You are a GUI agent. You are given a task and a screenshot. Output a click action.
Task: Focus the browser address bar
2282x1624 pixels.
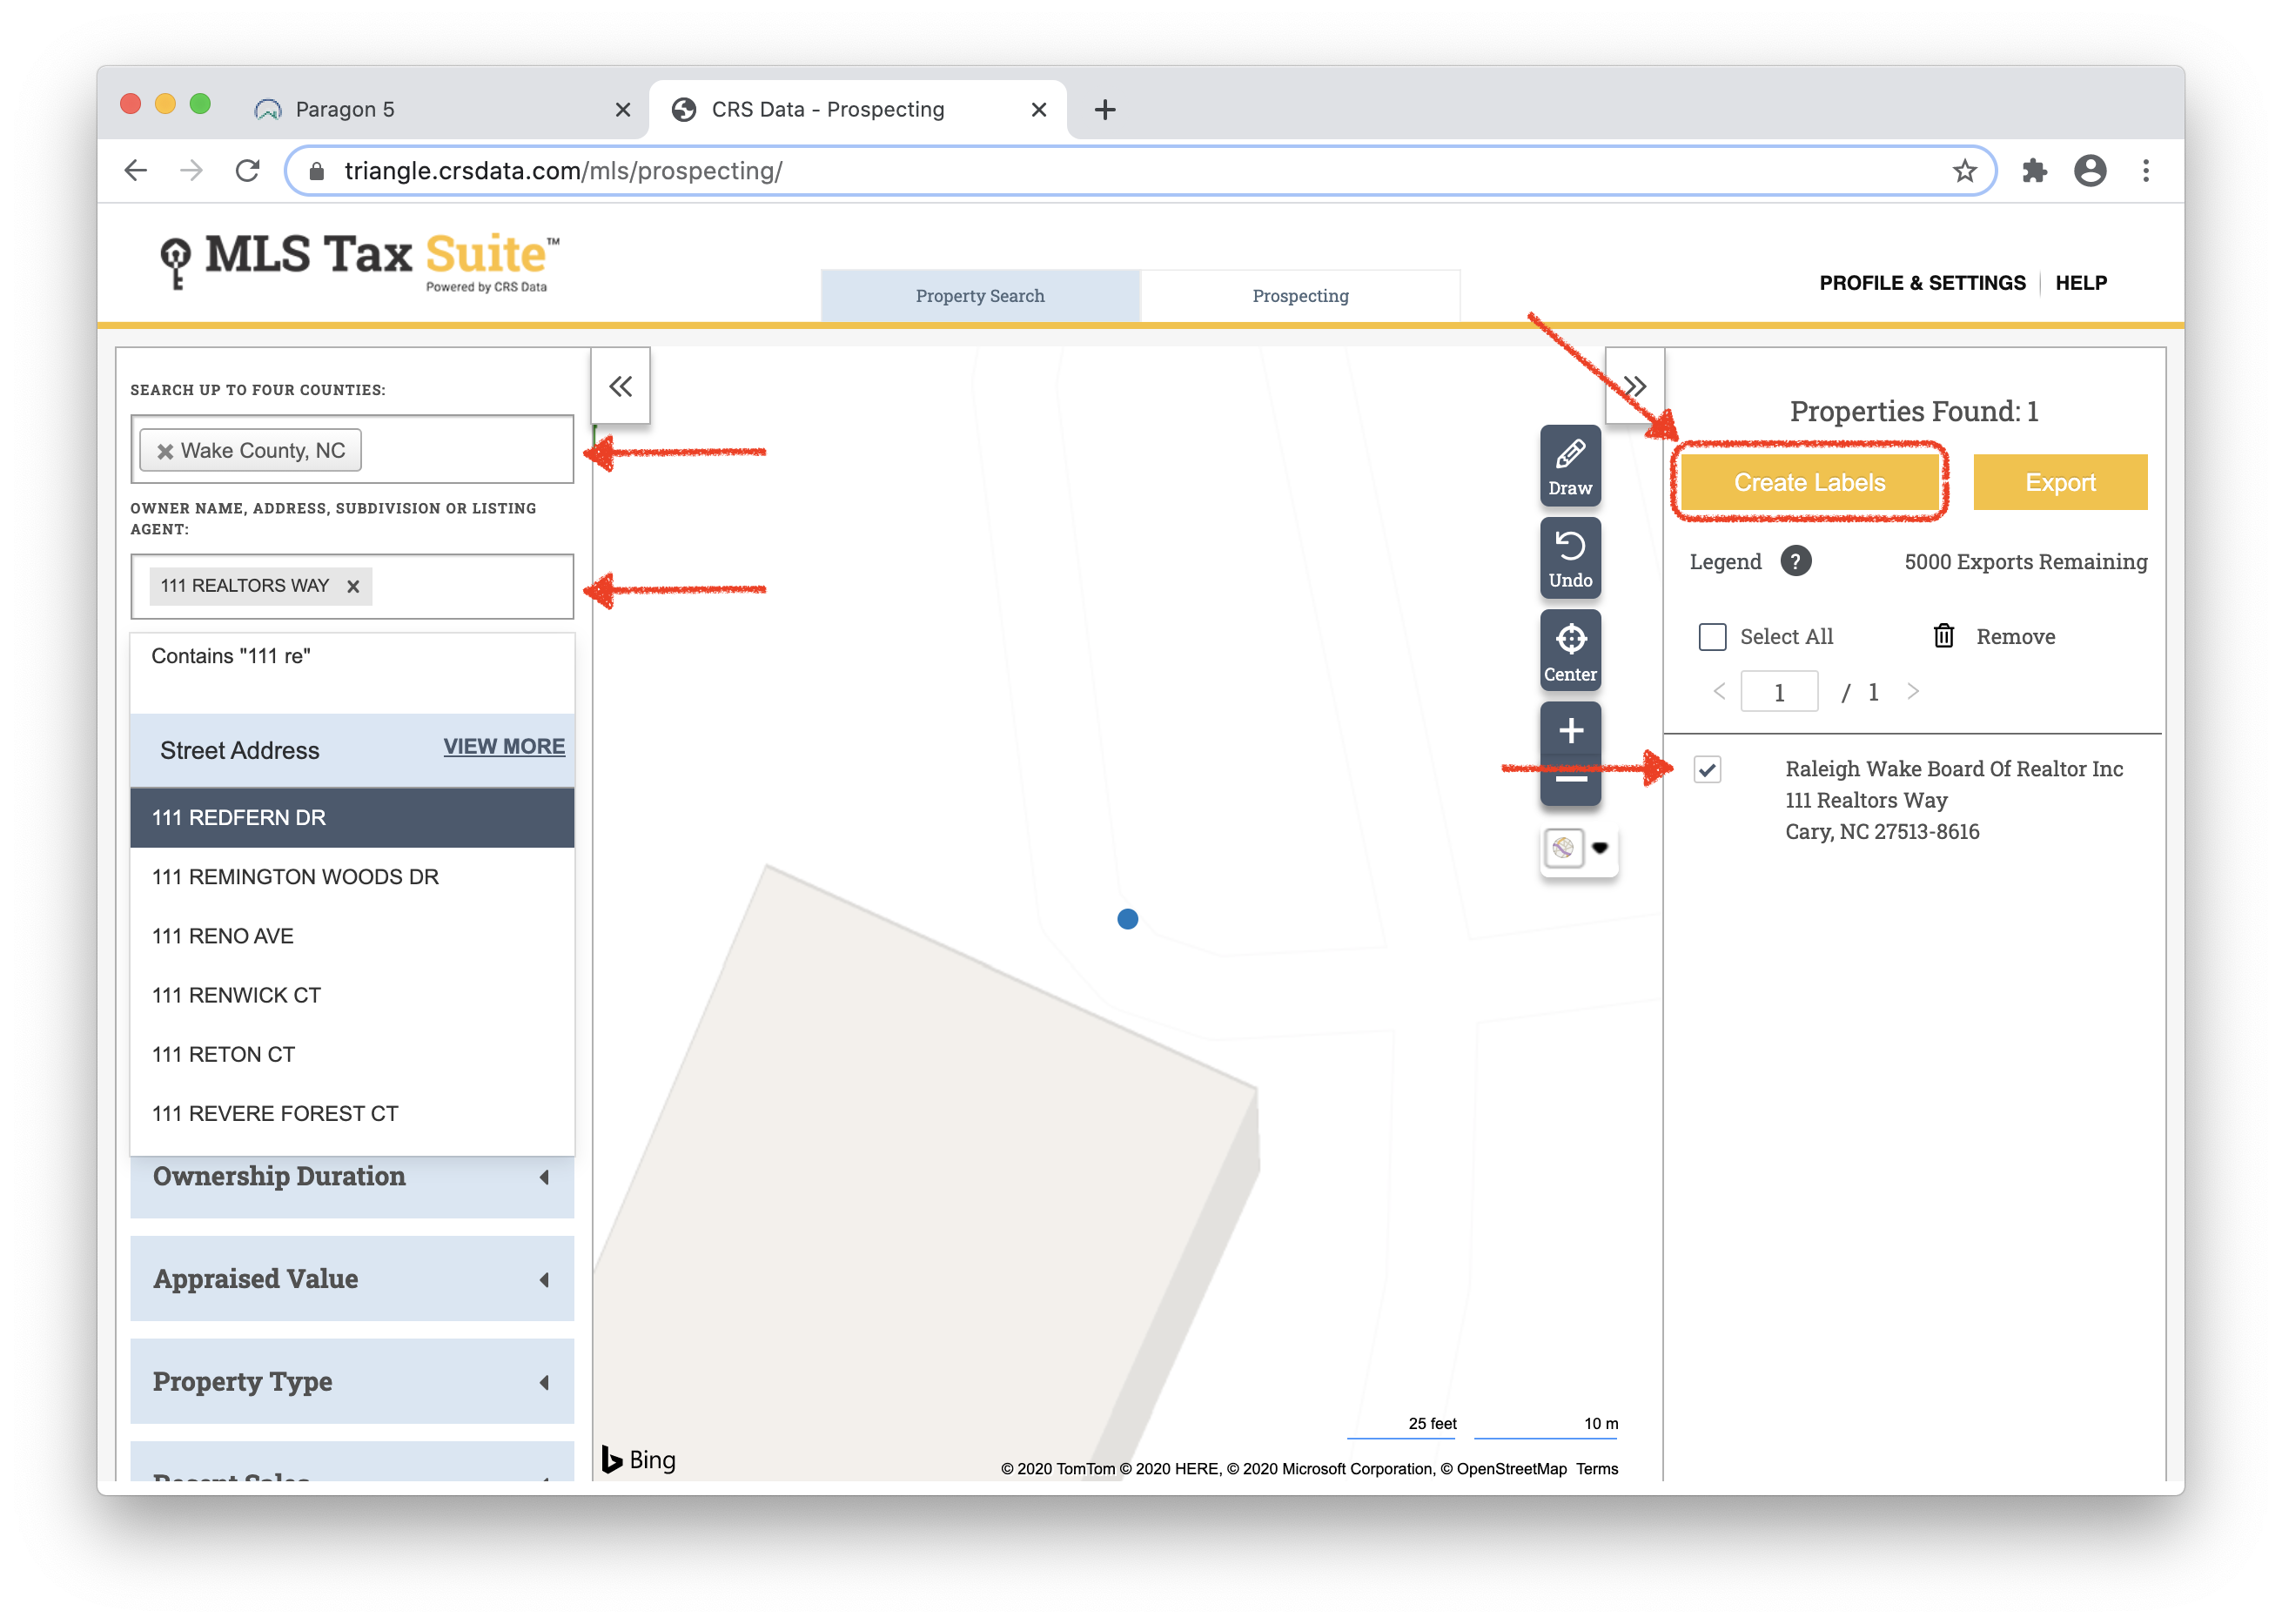tap(1140, 171)
